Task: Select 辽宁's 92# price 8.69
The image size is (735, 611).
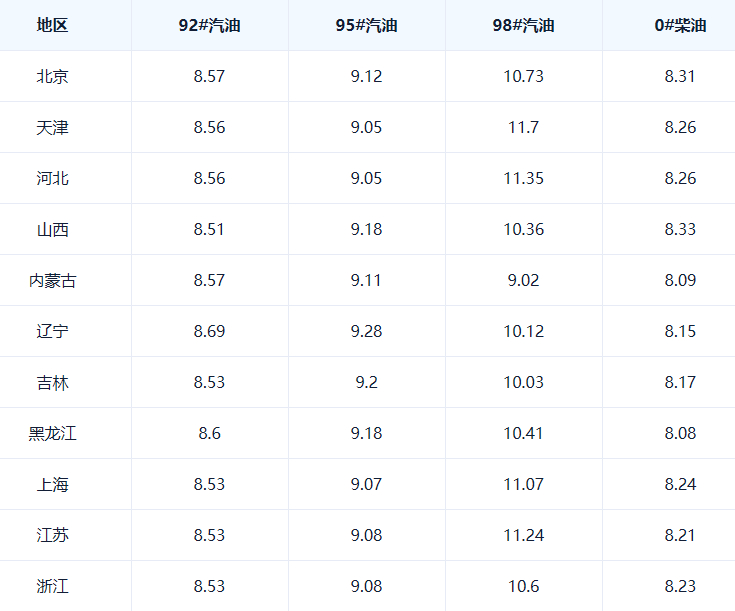Action: click(x=209, y=331)
